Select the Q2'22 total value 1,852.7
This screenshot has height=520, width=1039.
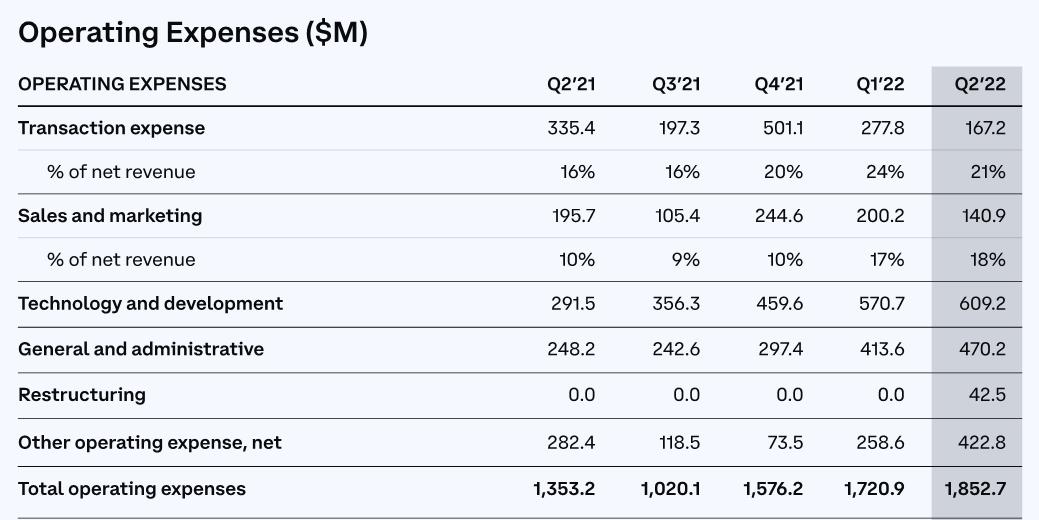click(x=975, y=489)
